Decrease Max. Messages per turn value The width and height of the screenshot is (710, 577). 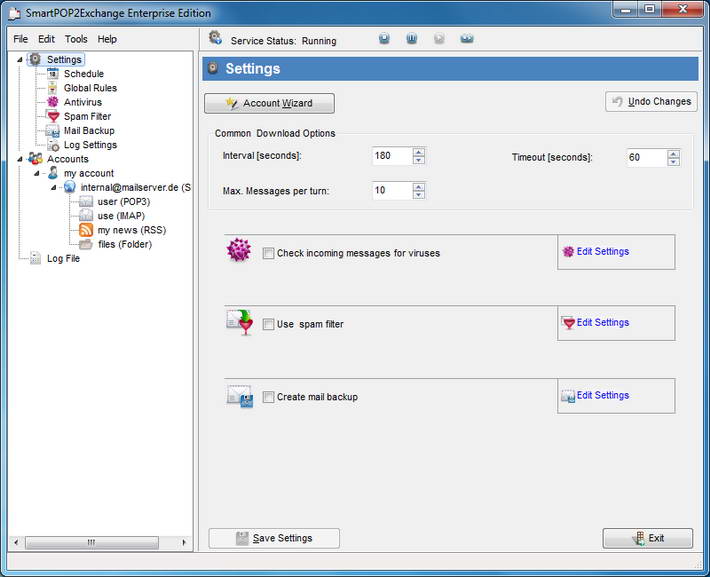tap(419, 194)
